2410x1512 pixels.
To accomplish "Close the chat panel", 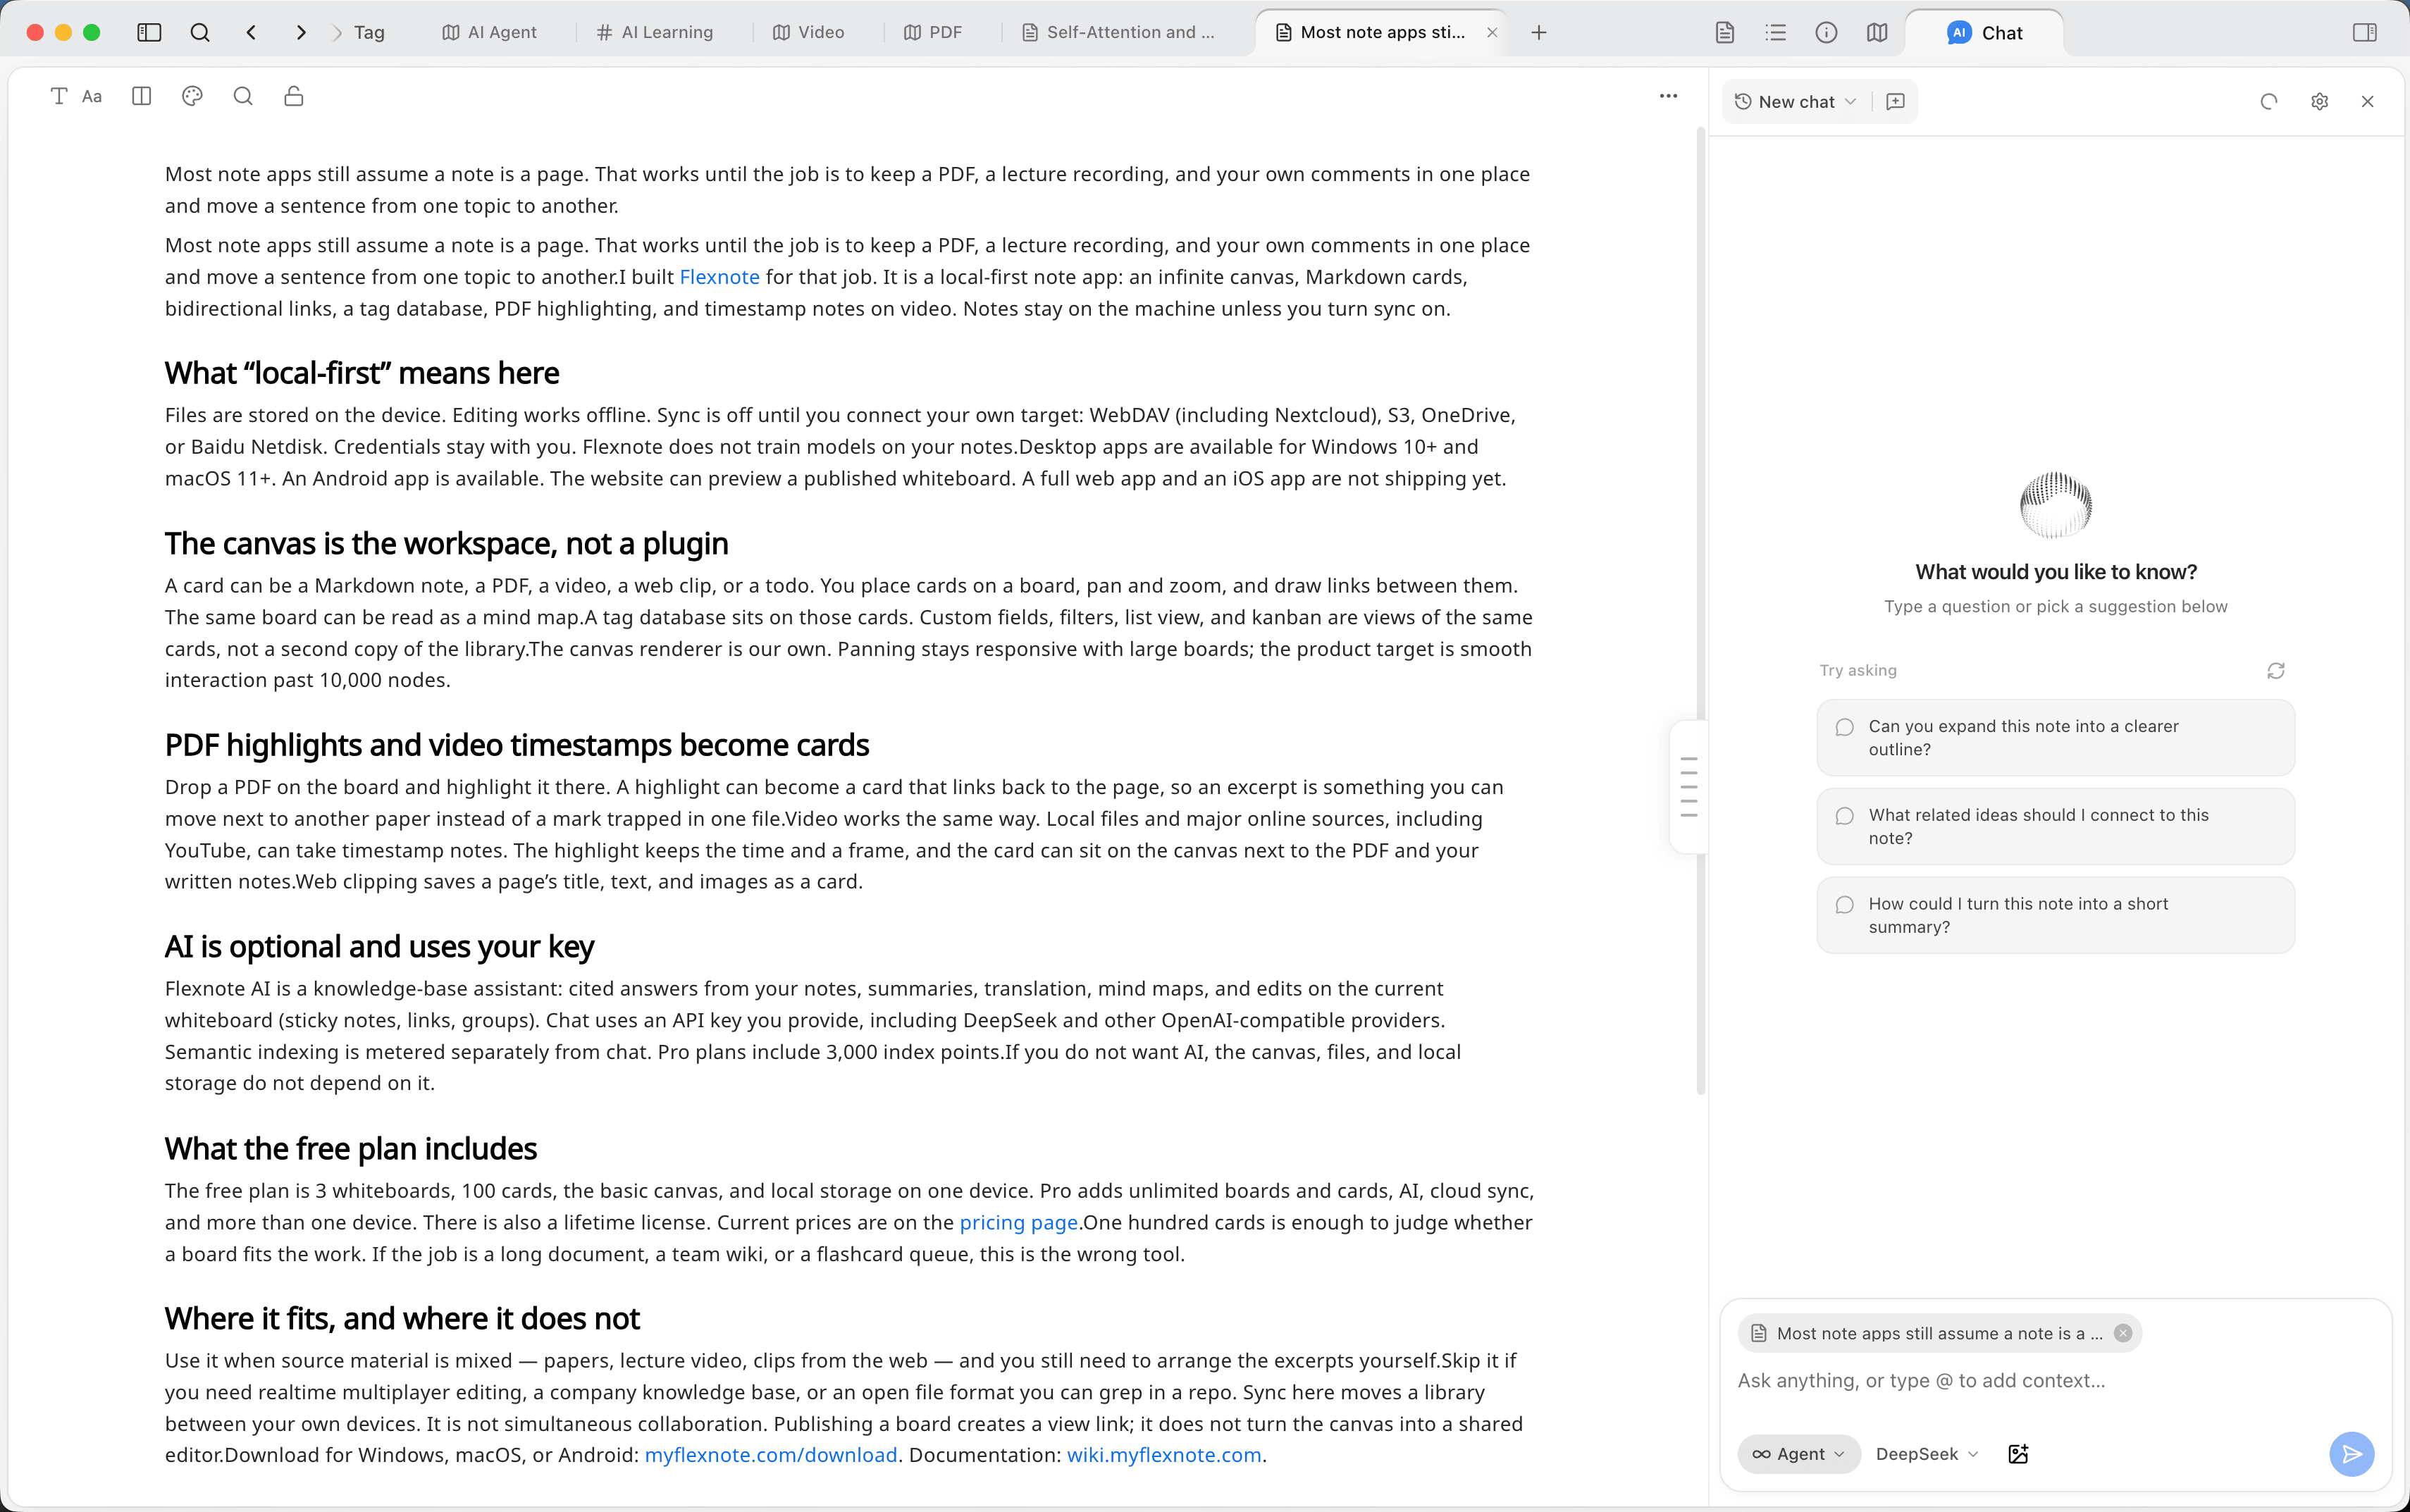I will point(2368,101).
